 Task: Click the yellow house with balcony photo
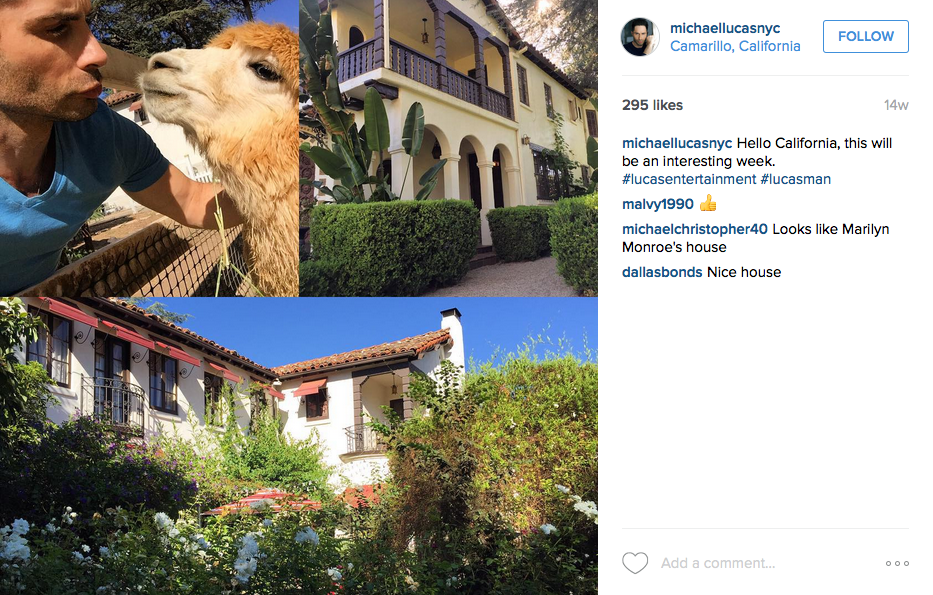tap(449, 148)
